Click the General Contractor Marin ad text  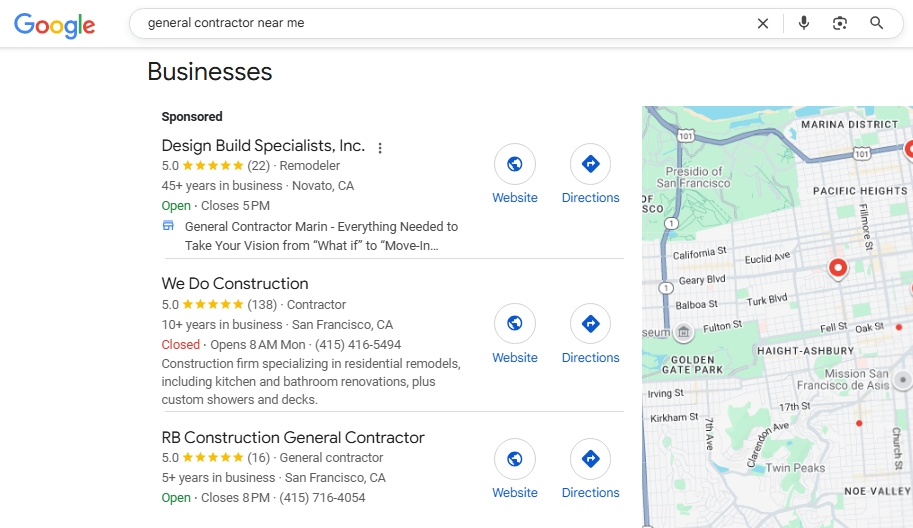pos(321,236)
